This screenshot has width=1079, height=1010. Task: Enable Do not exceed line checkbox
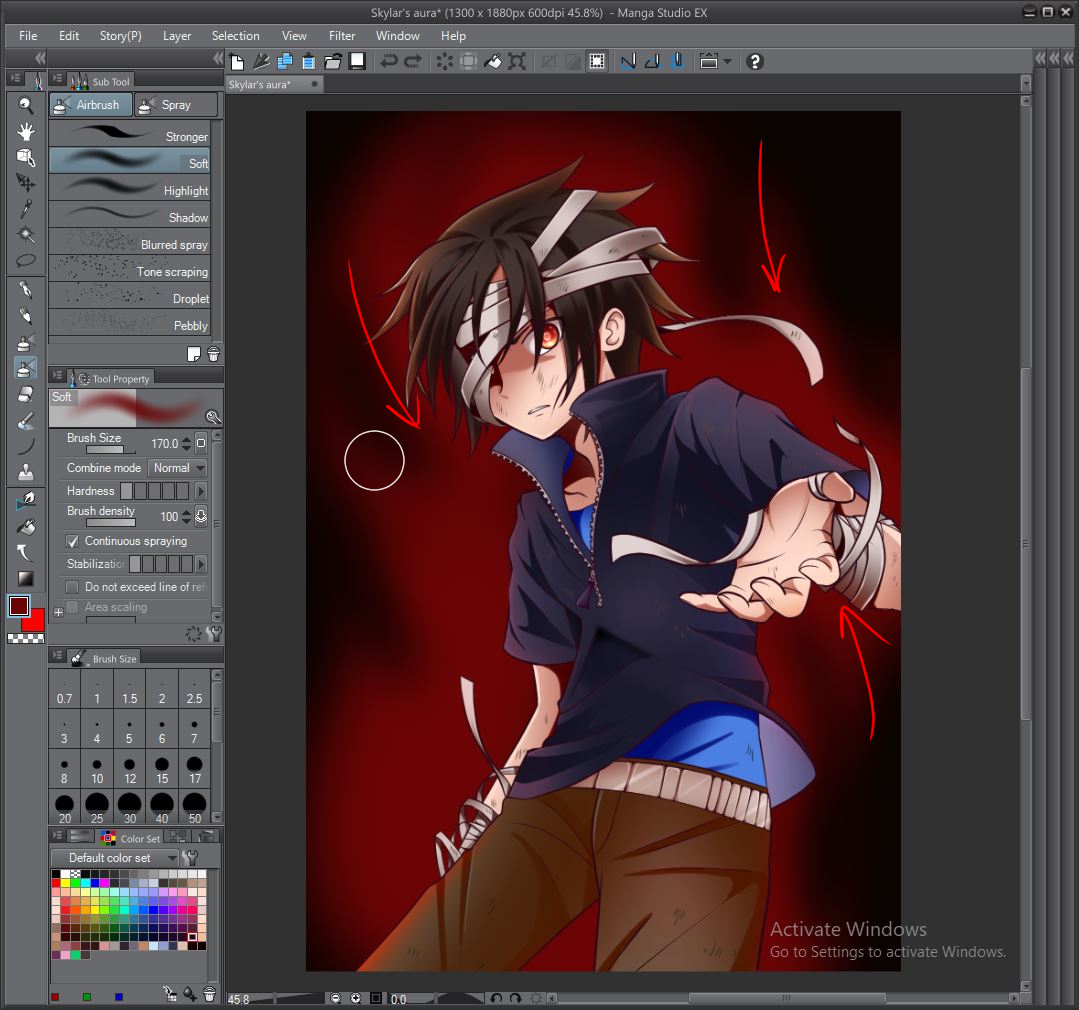(72, 587)
